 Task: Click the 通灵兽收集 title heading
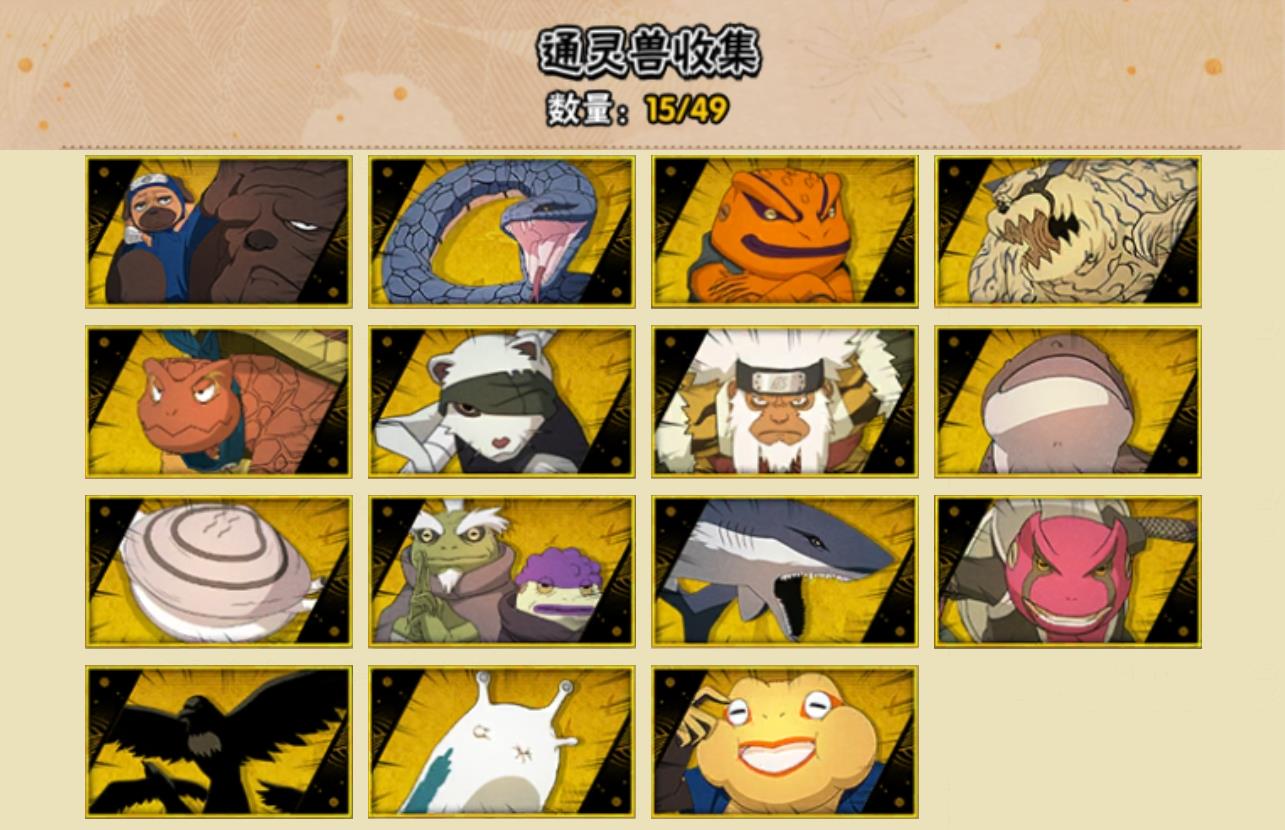point(649,51)
